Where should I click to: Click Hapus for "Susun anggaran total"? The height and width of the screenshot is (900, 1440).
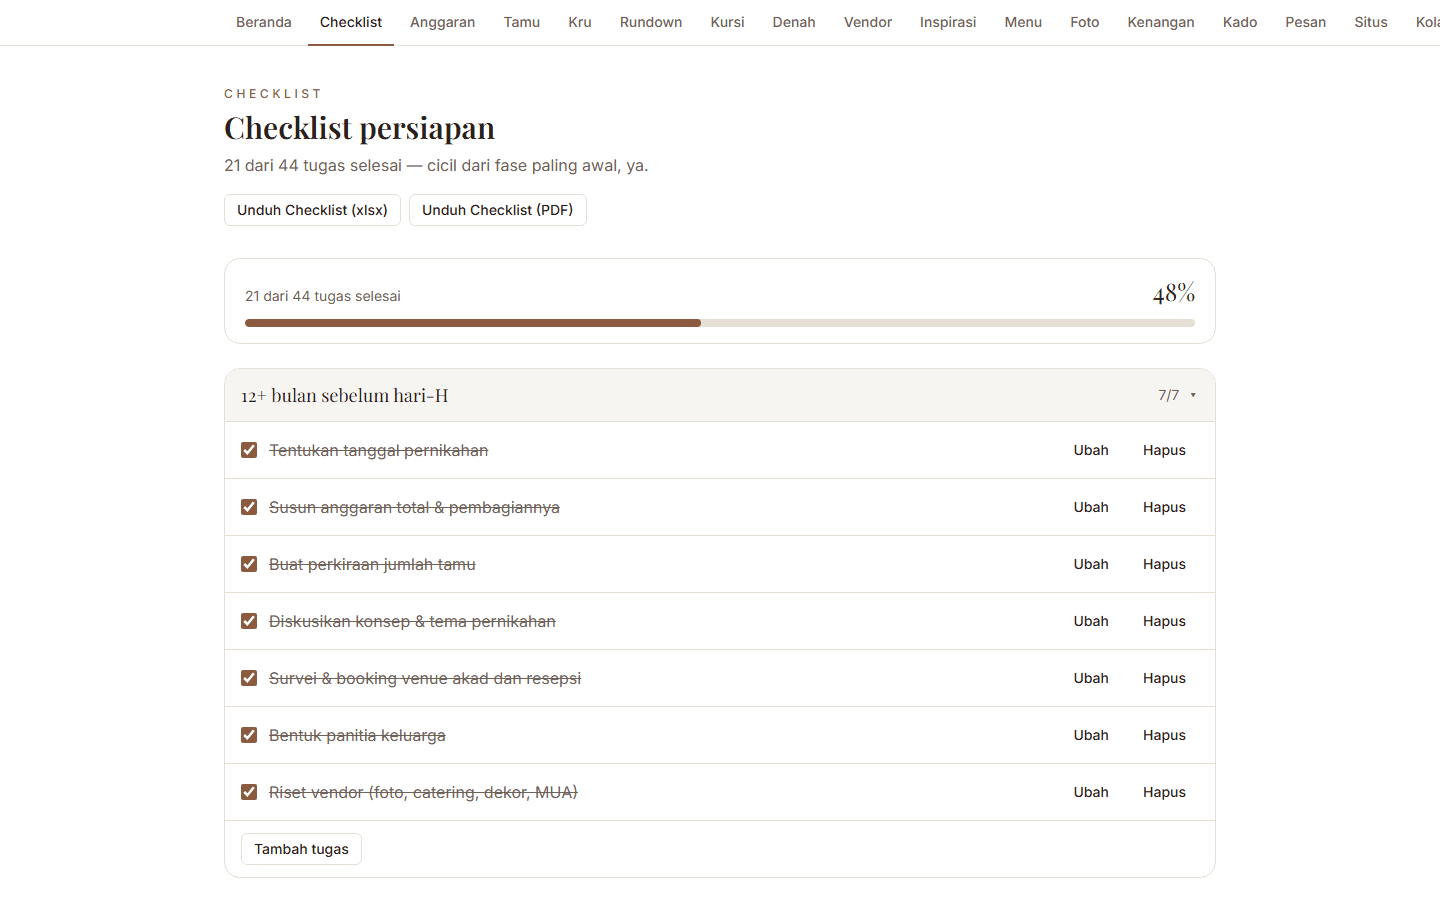click(x=1164, y=507)
